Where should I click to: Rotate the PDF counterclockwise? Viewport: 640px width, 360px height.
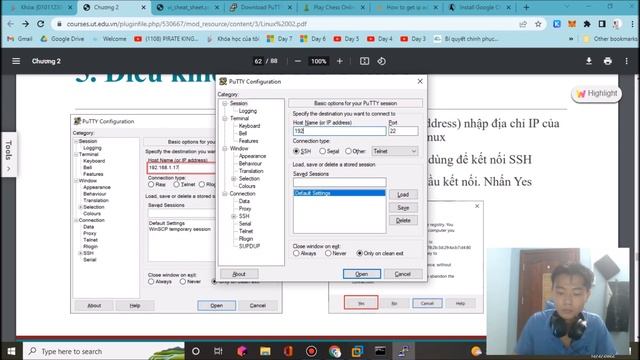(382, 61)
